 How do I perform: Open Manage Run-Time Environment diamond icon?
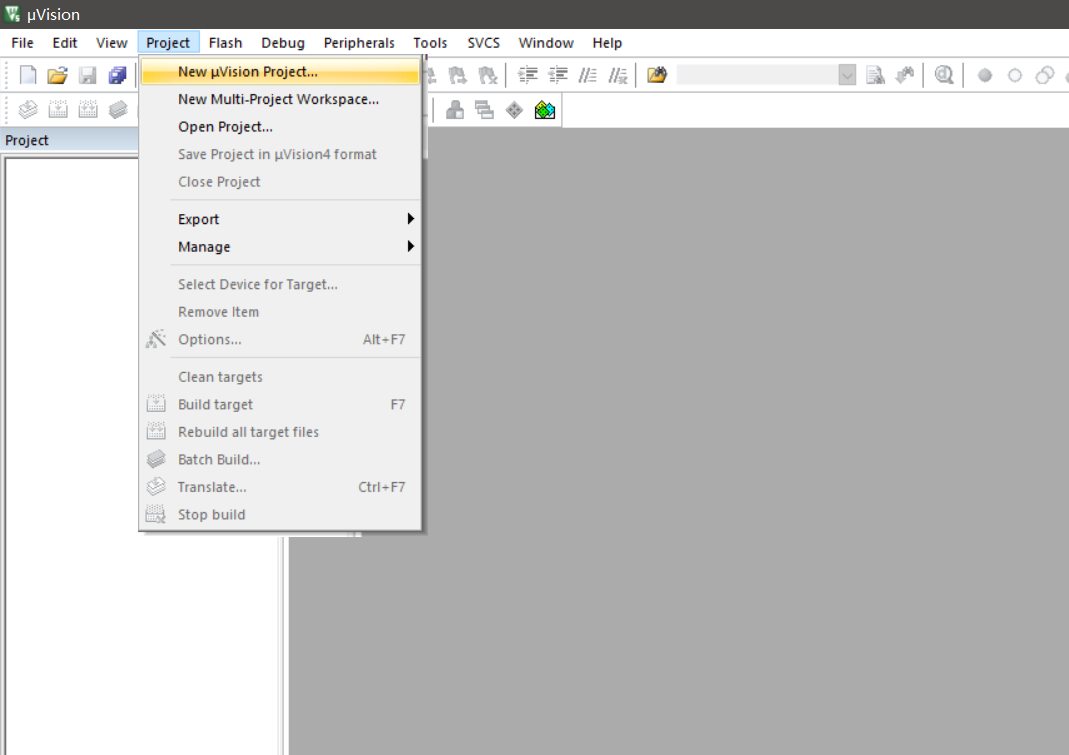pos(515,110)
